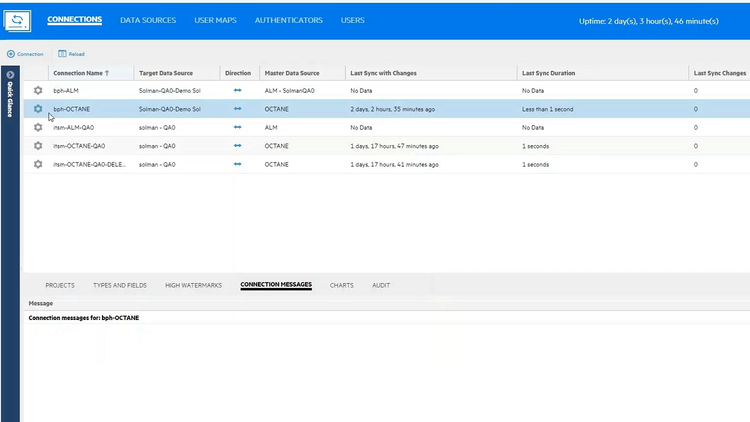This screenshot has width=750, height=422.
Task: Click '1 days, 17 hours, 41 minutes ago'
Action: pos(394,164)
